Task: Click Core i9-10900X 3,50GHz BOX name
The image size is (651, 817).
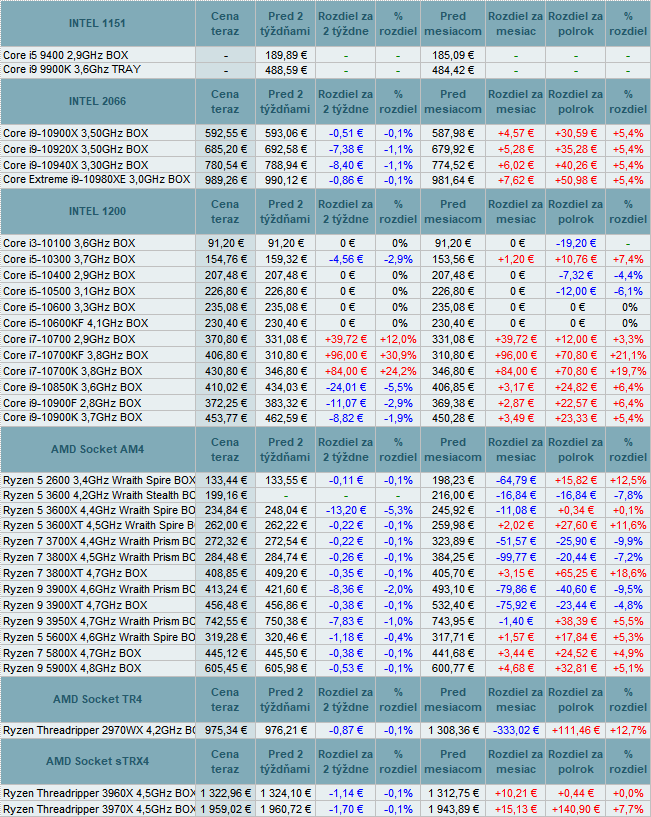Action: [x=76, y=133]
